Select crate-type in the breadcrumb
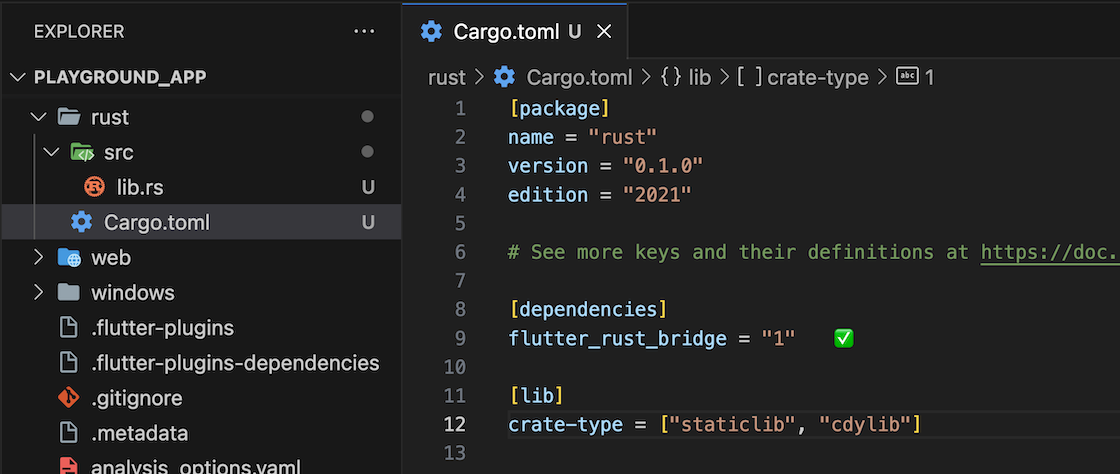Image resolution: width=1120 pixels, height=474 pixels. (817, 77)
